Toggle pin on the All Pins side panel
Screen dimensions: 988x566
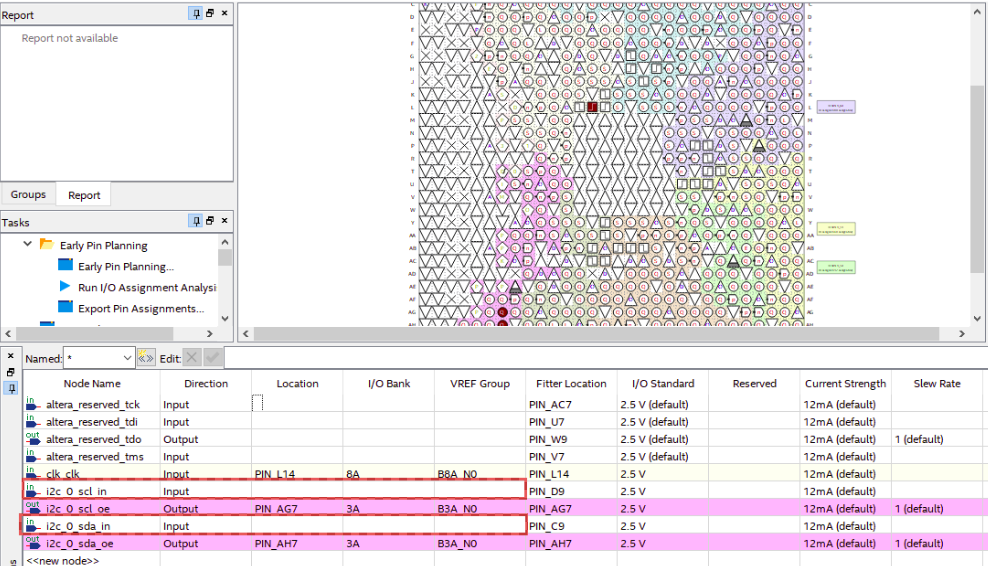tap(11, 389)
